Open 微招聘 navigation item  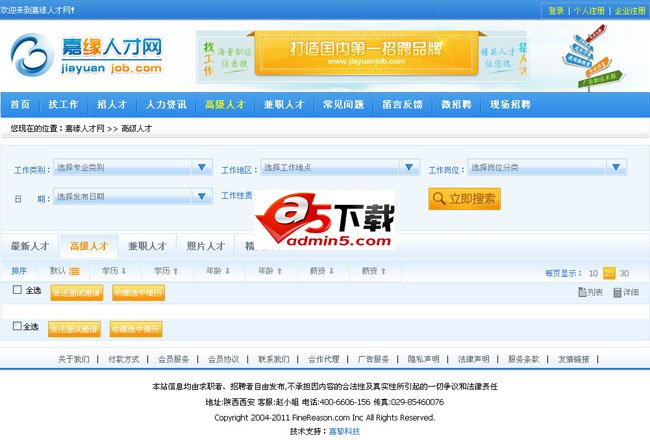coord(456,105)
